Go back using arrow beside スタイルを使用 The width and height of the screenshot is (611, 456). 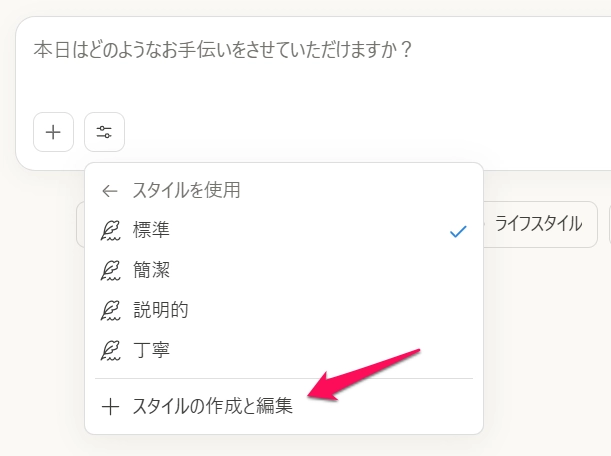pos(110,191)
